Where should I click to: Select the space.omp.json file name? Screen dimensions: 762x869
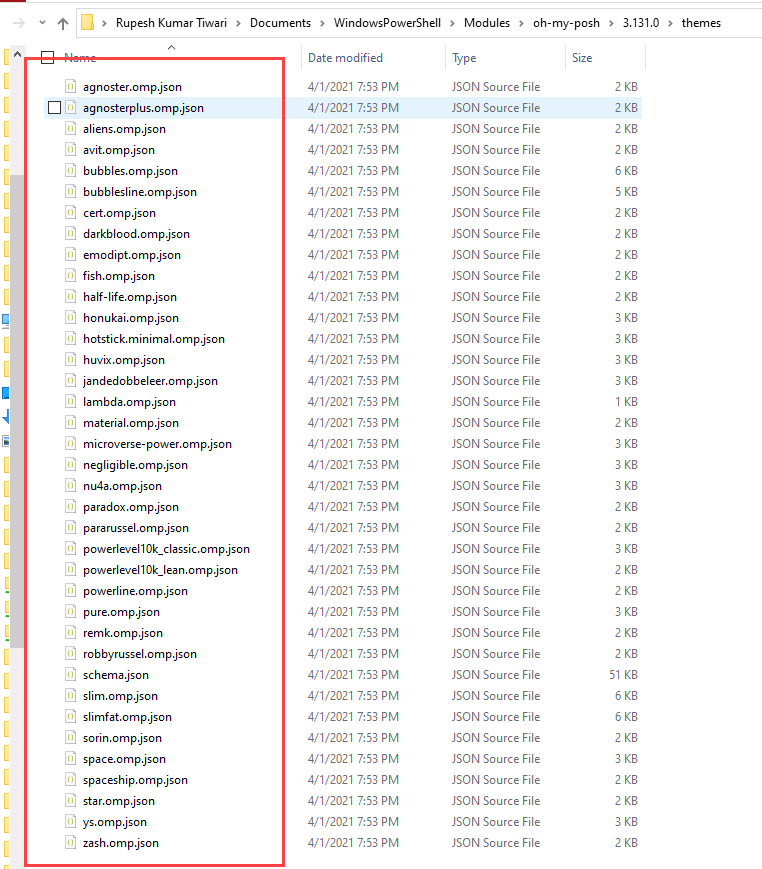click(124, 759)
